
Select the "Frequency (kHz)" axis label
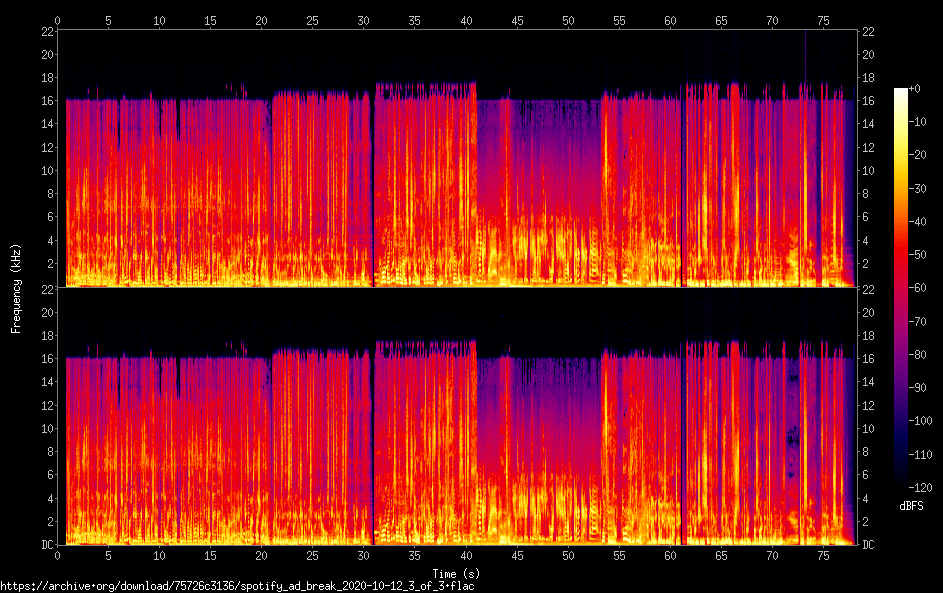point(16,289)
